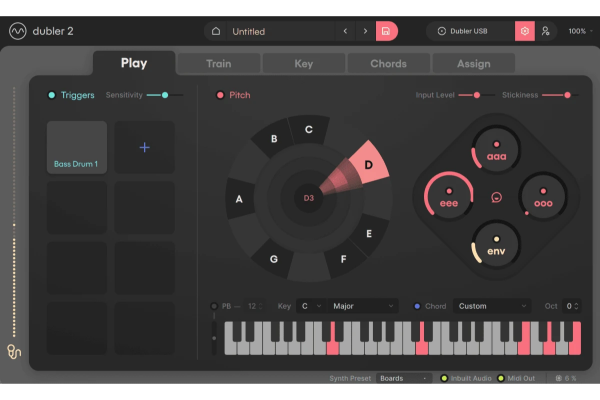Toggle the Triggers section on or off
Image resolution: width=600 pixels, height=400 pixels.
tap(52, 95)
